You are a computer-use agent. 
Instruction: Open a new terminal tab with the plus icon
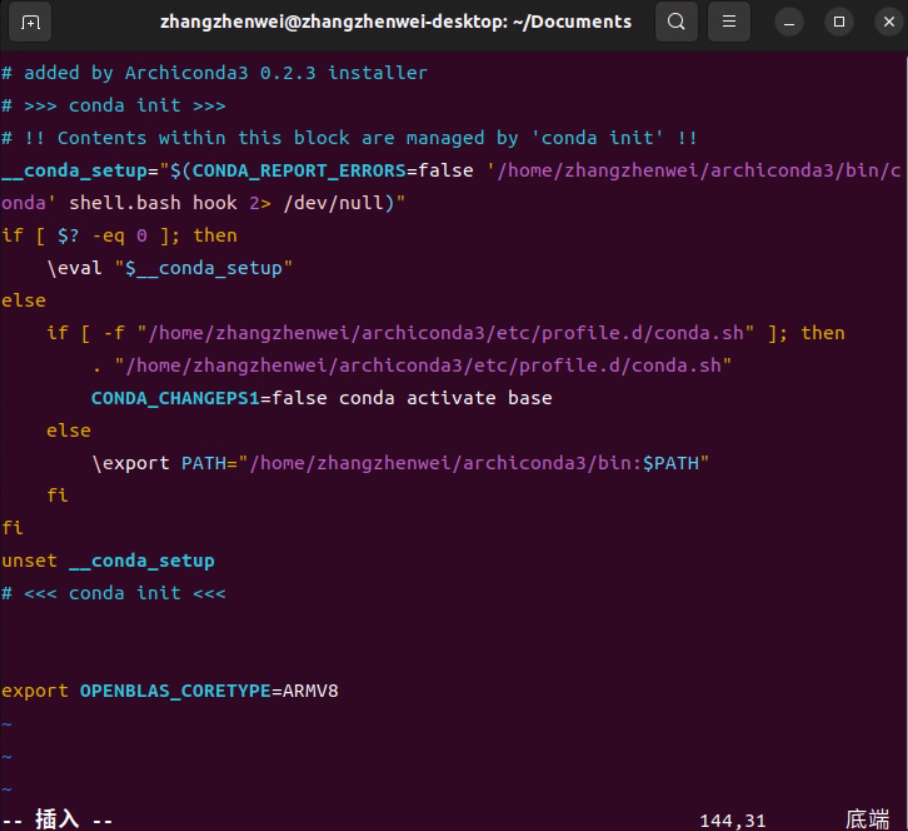29,22
